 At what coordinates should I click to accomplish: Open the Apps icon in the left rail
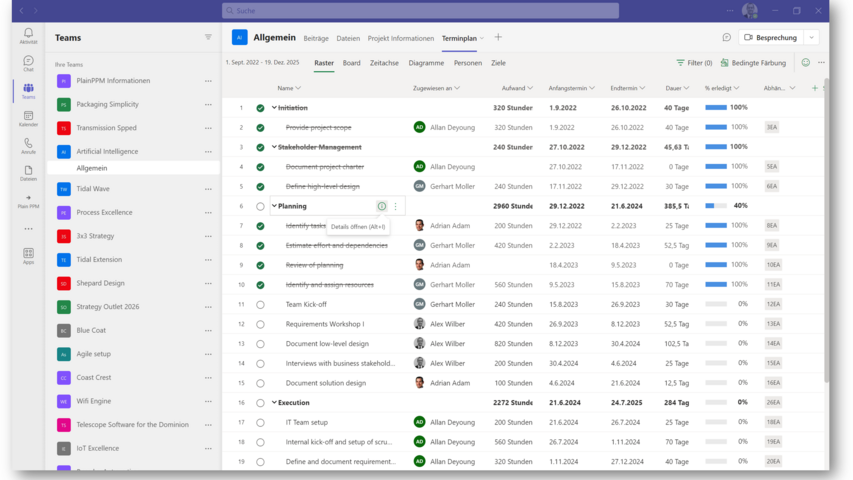28,255
